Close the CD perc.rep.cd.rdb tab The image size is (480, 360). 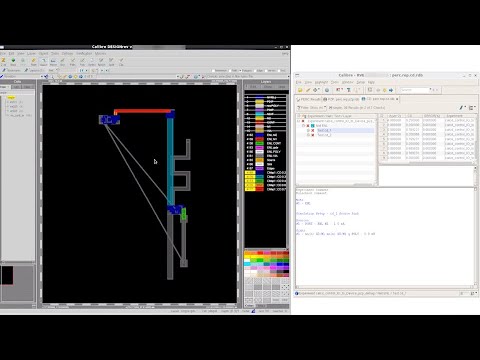[397, 99]
